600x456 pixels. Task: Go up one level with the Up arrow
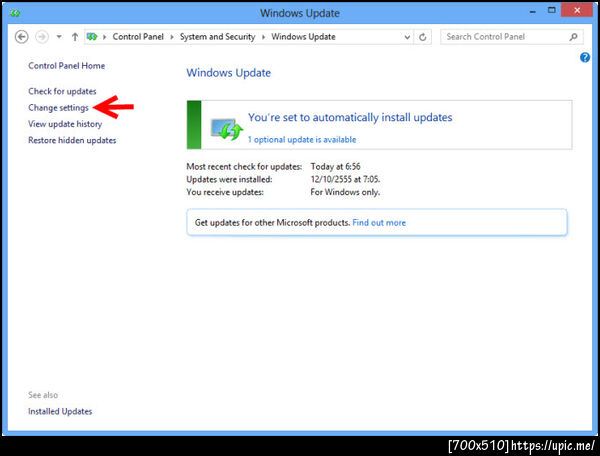[x=75, y=37]
